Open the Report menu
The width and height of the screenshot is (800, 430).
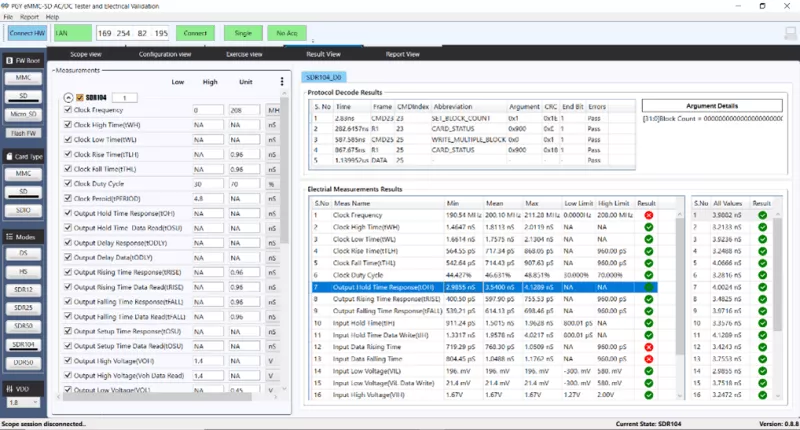tap(29, 17)
